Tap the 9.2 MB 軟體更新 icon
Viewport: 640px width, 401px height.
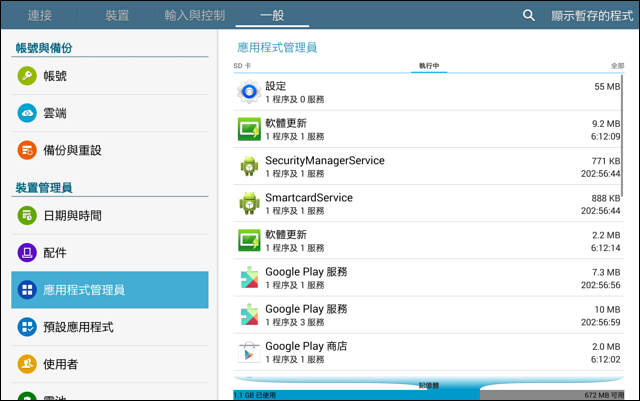click(249, 129)
